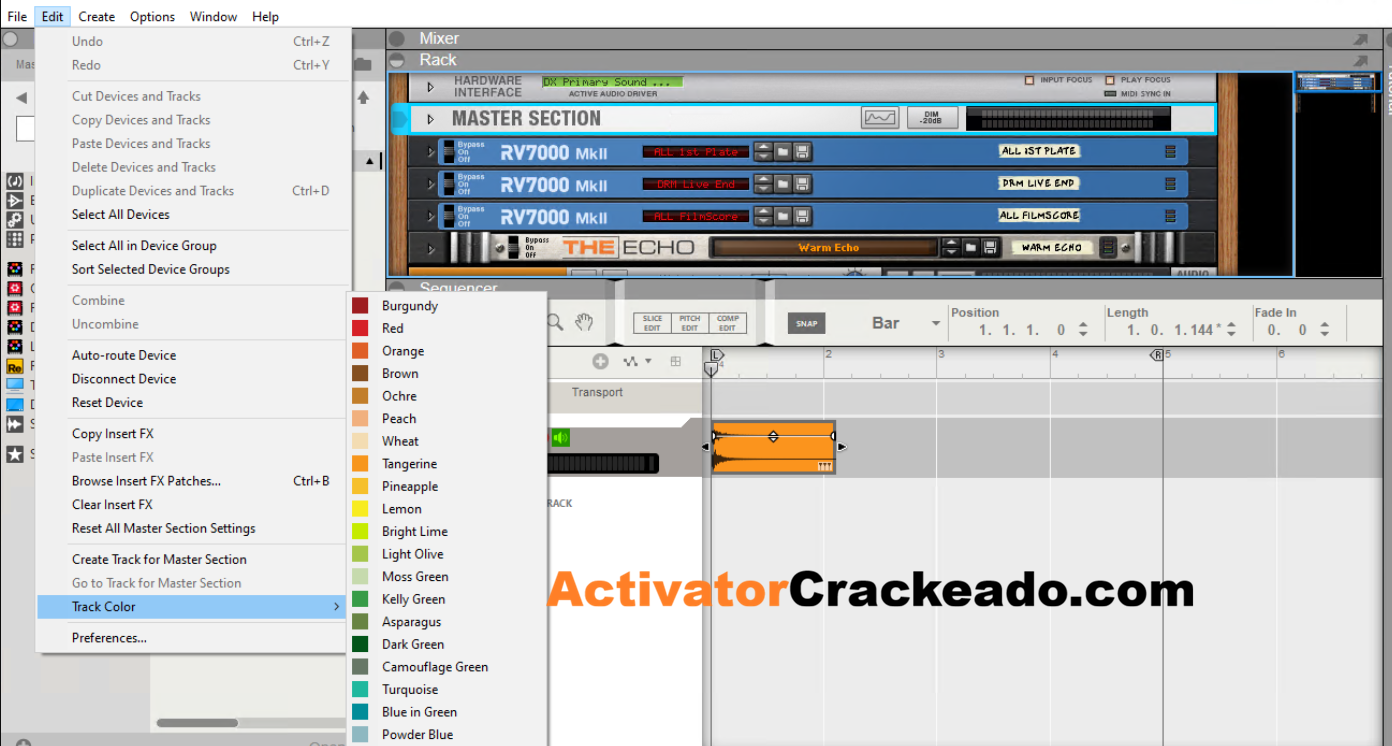Enable the Input Focus checkbox

(1030, 80)
